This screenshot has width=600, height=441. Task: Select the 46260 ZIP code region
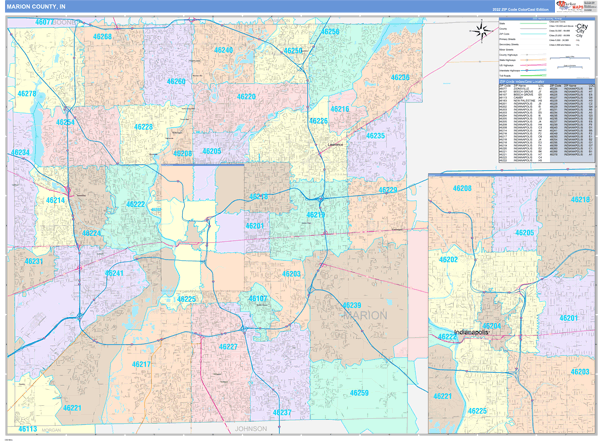click(x=176, y=82)
